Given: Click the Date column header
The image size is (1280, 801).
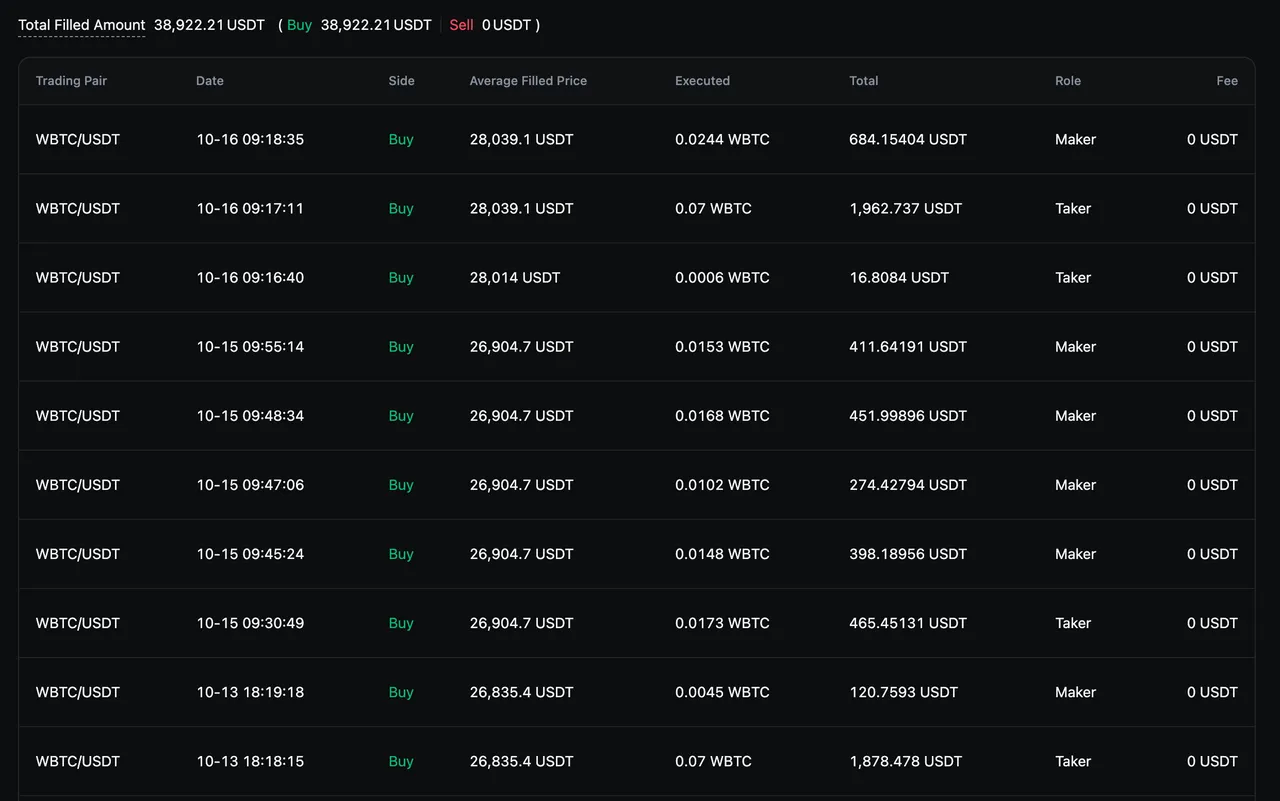Looking at the screenshot, I should click(x=210, y=81).
